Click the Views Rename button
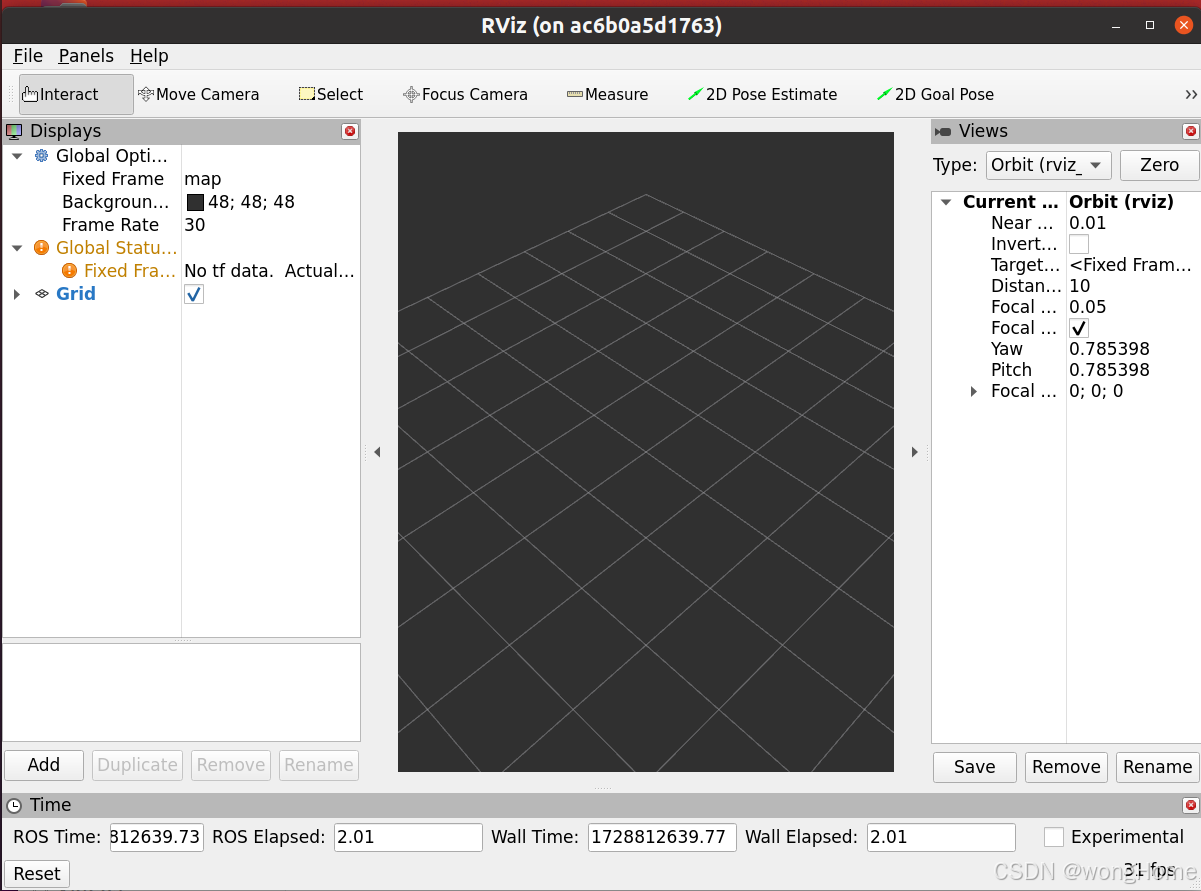Viewport: 1201px width, 891px height. pos(1157,767)
